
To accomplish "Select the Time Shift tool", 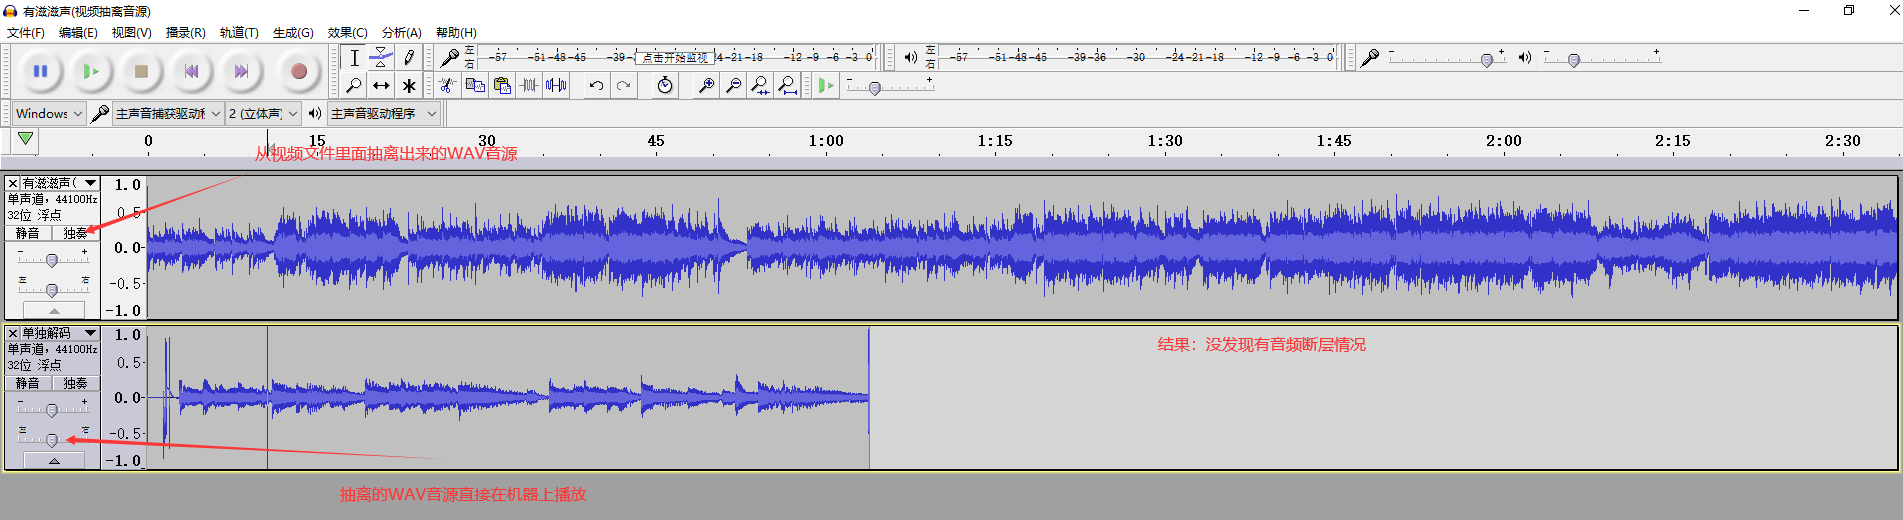I will point(381,85).
